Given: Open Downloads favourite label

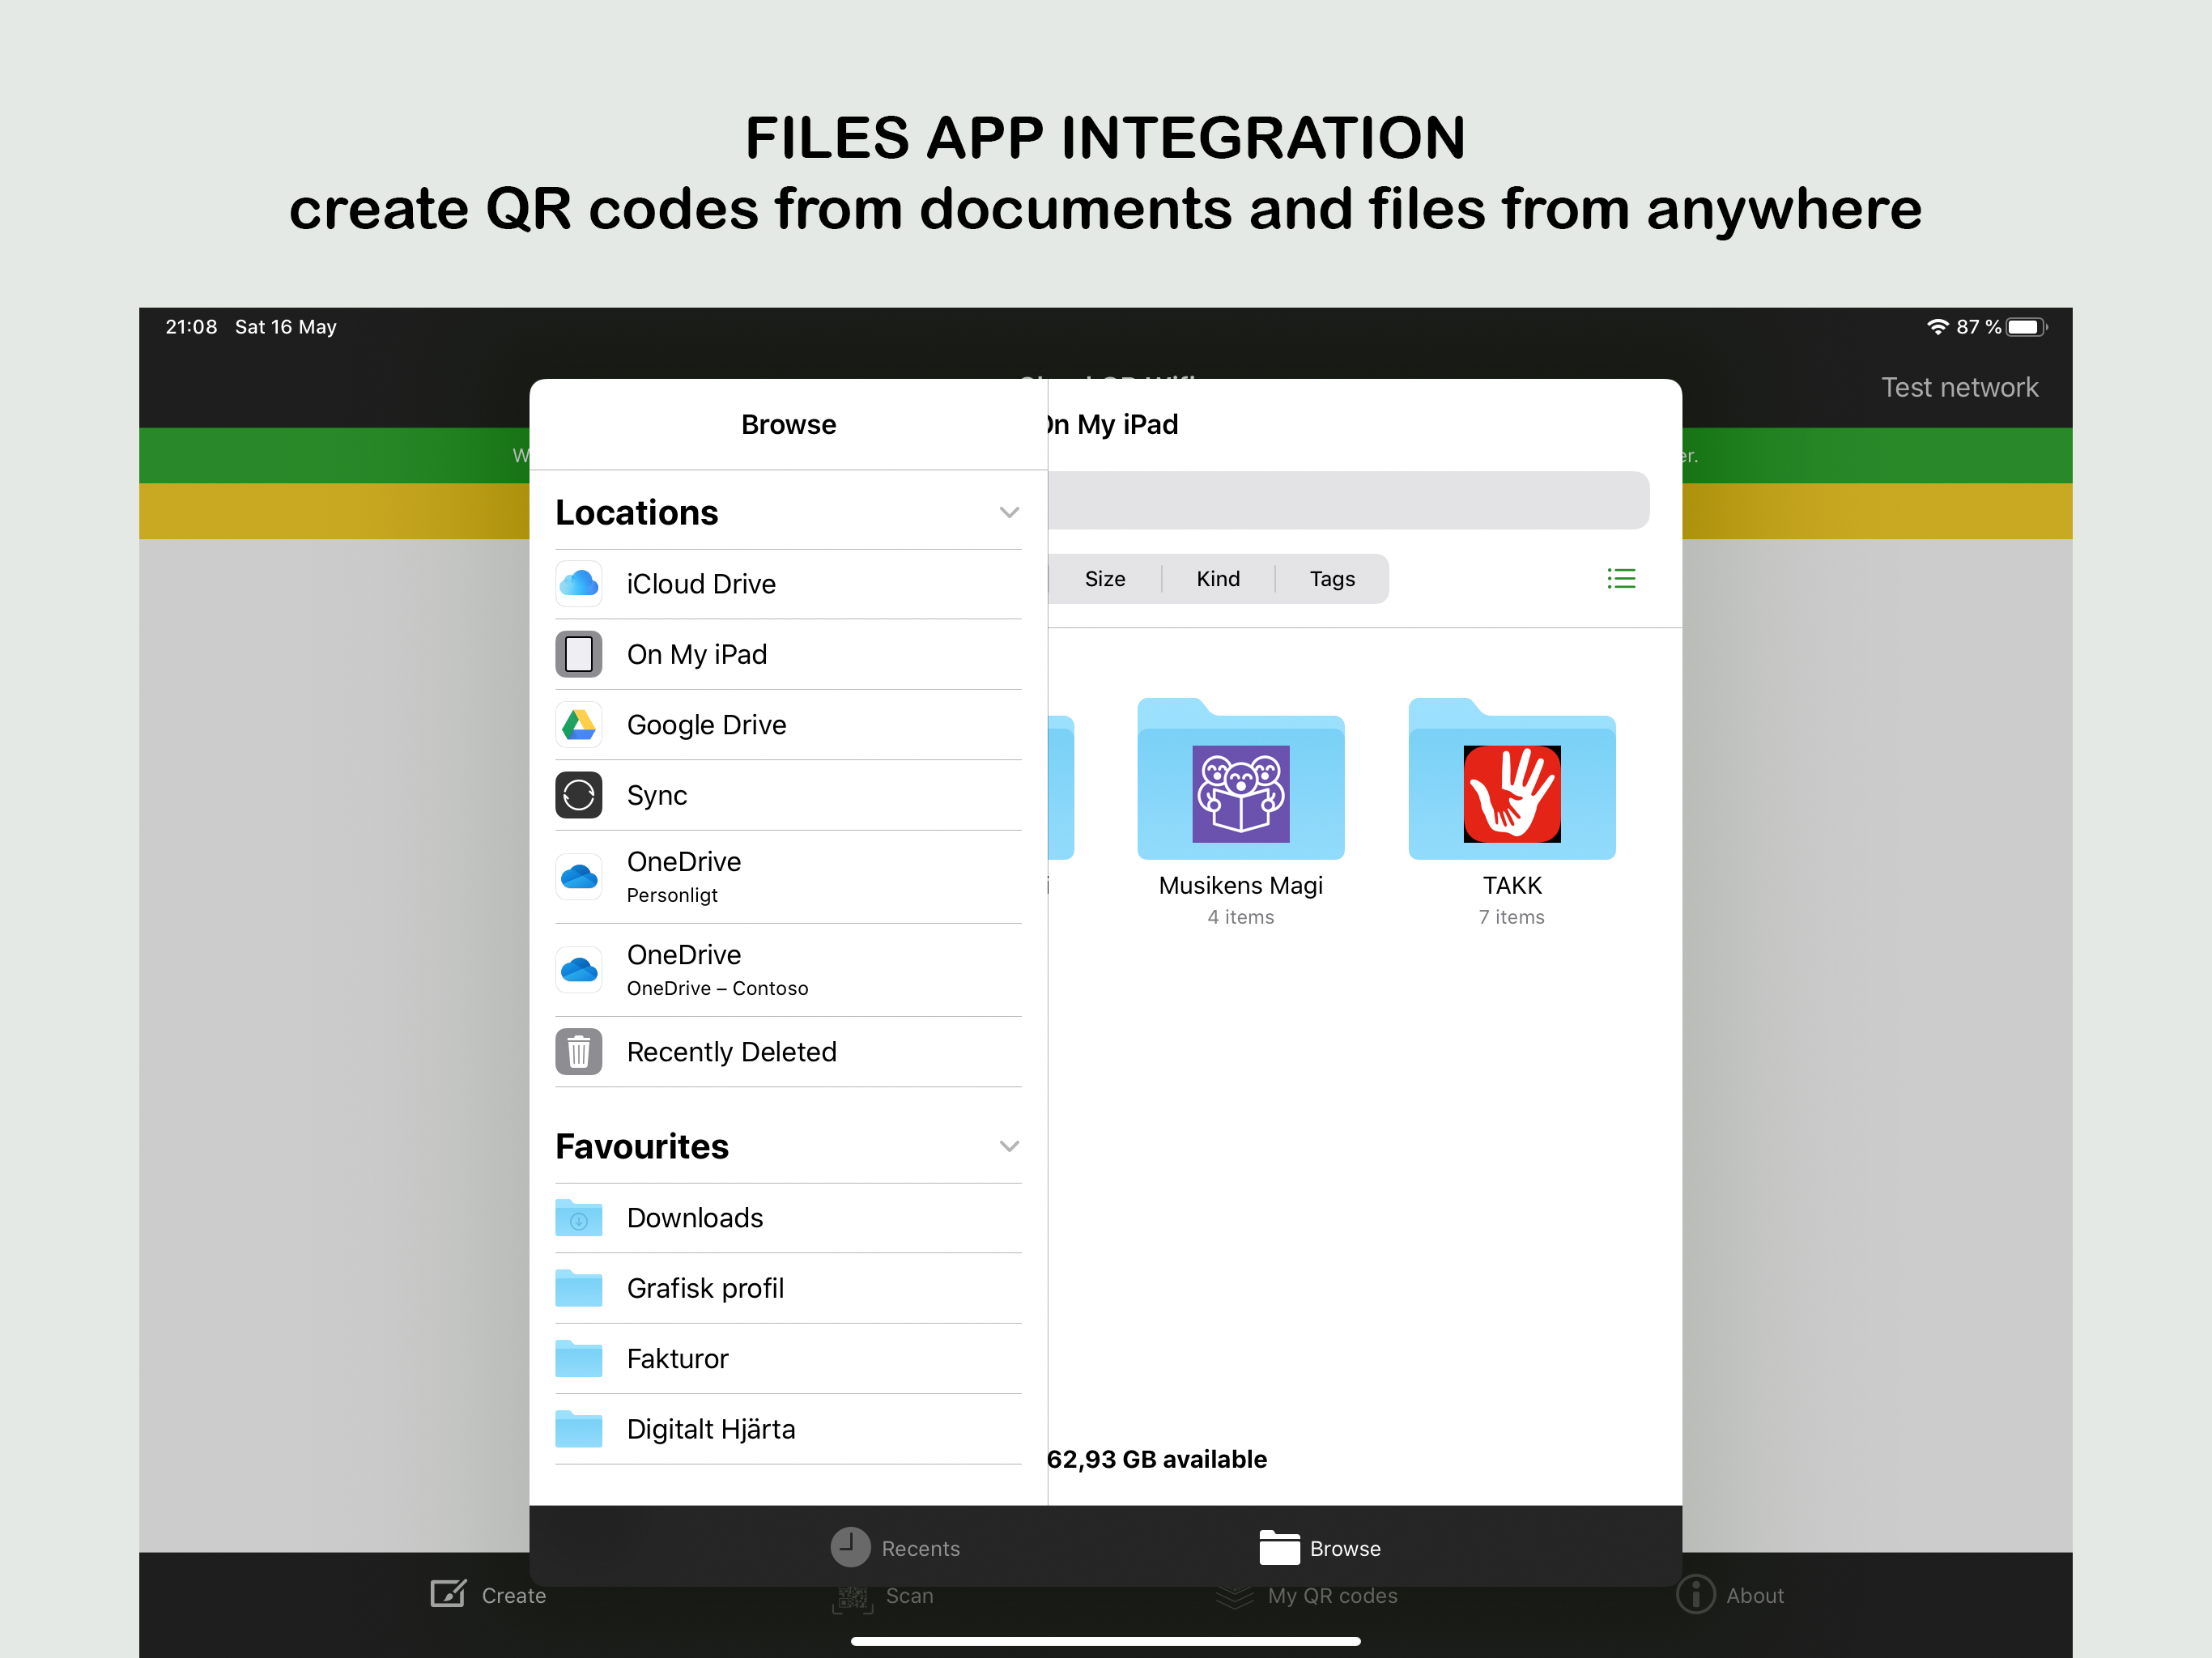Looking at the screenshot, I should [x=695, y=1218].
